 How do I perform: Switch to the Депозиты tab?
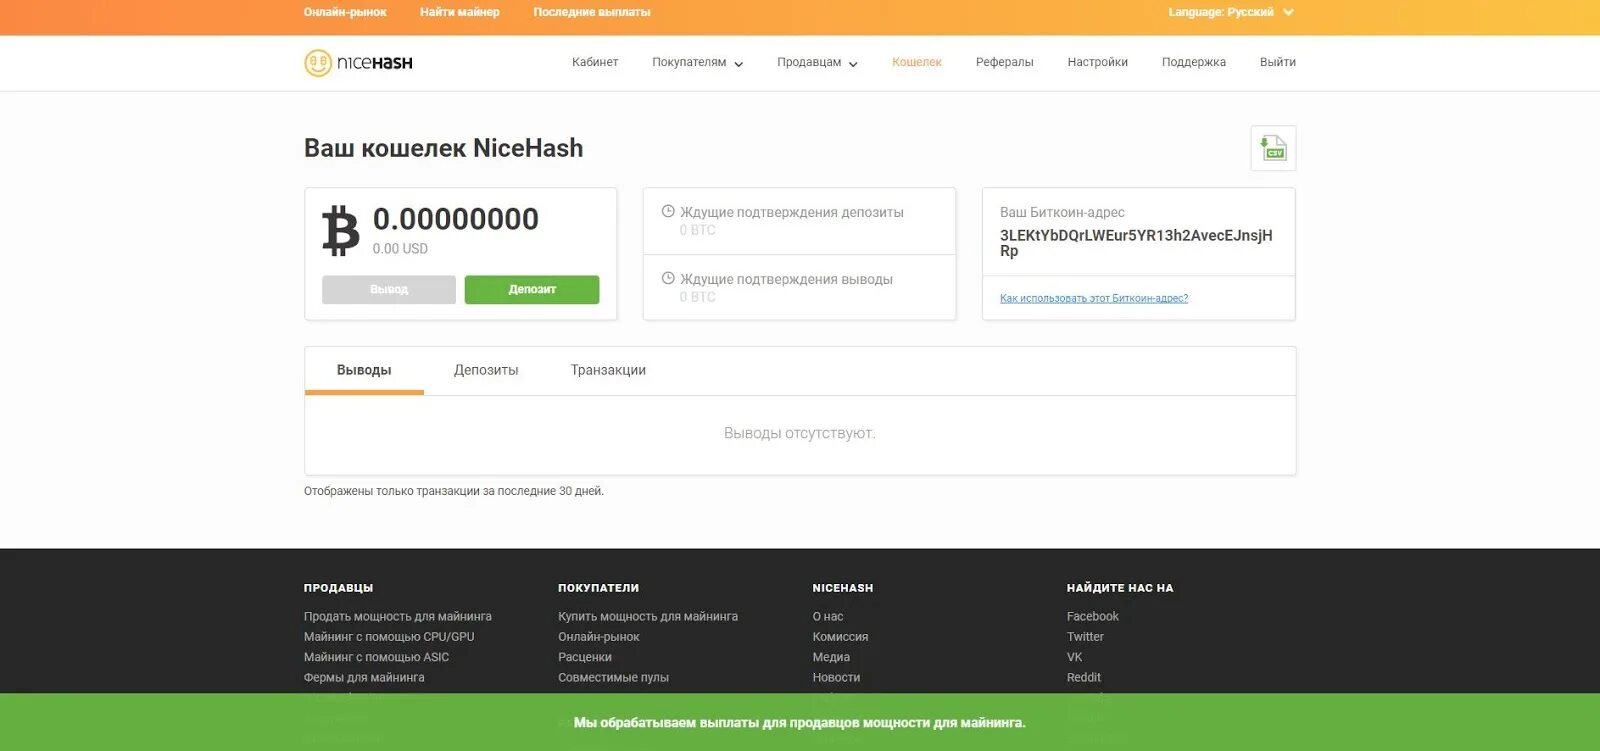click(x=486, y=370)
